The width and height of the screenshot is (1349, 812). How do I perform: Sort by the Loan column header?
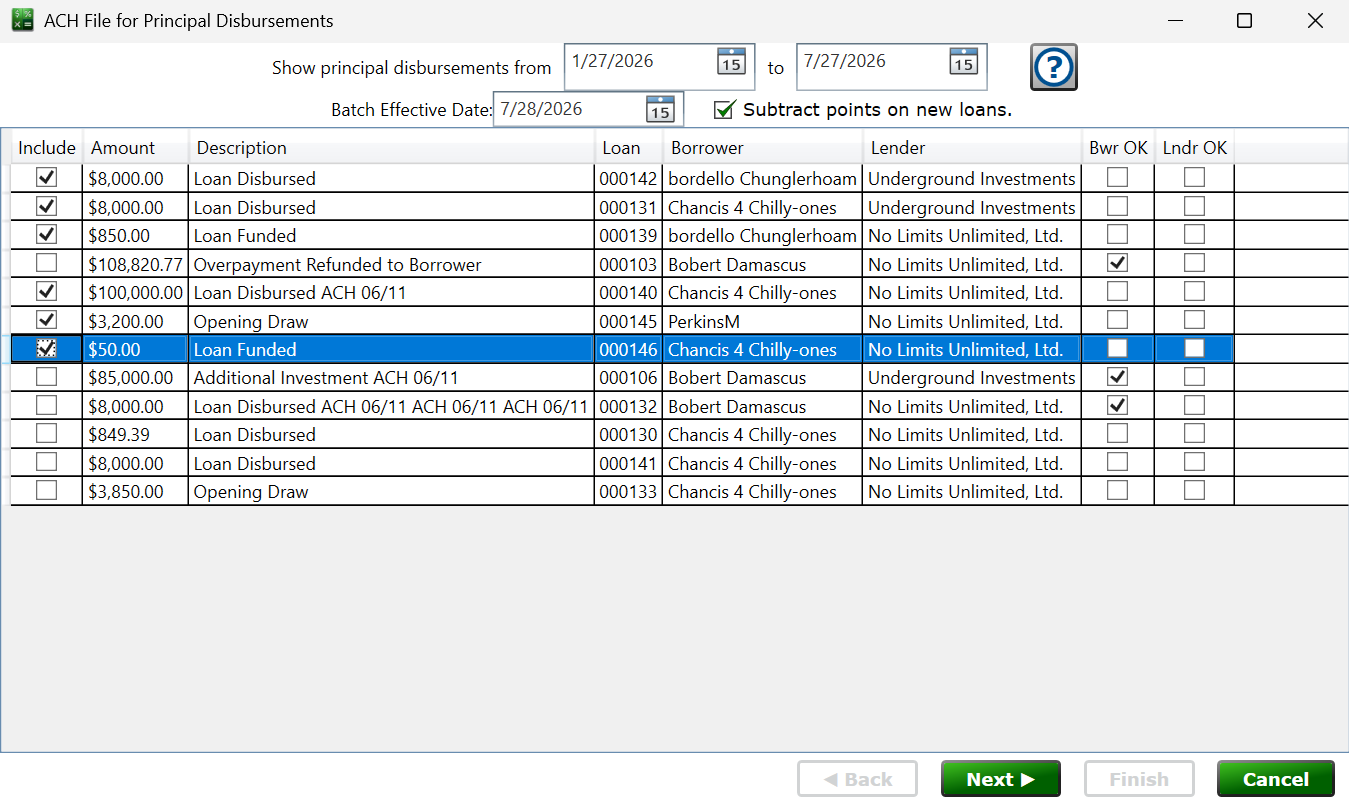pyautogui.click(x=628, y=148)
